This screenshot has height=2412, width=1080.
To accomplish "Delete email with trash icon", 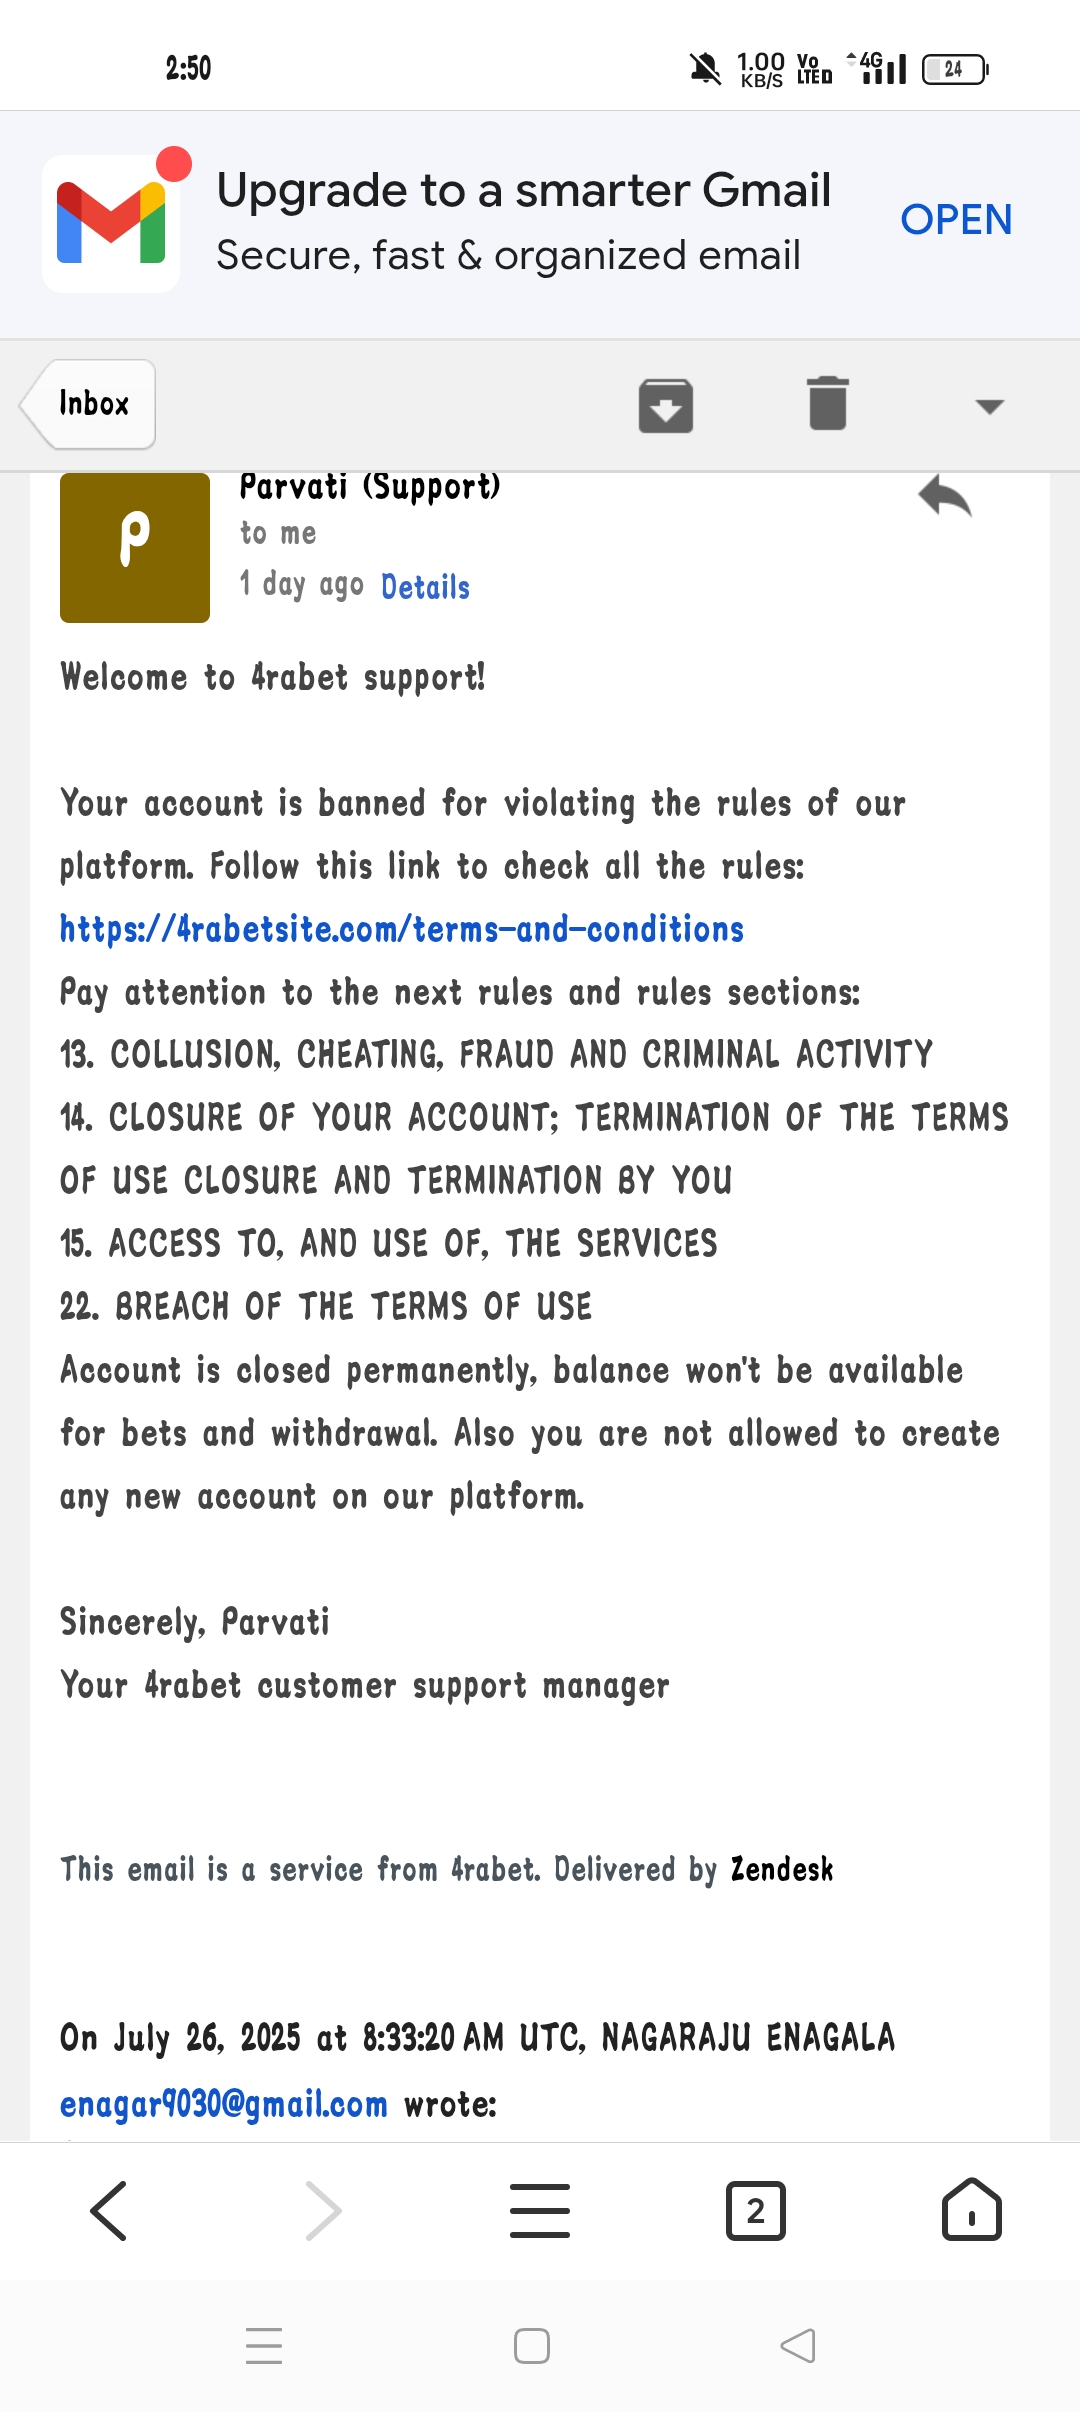I will click(x=828, y=404).
